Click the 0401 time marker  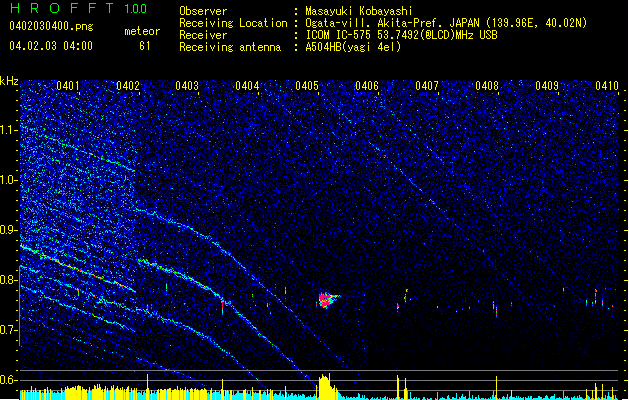(x=68, y=86)
